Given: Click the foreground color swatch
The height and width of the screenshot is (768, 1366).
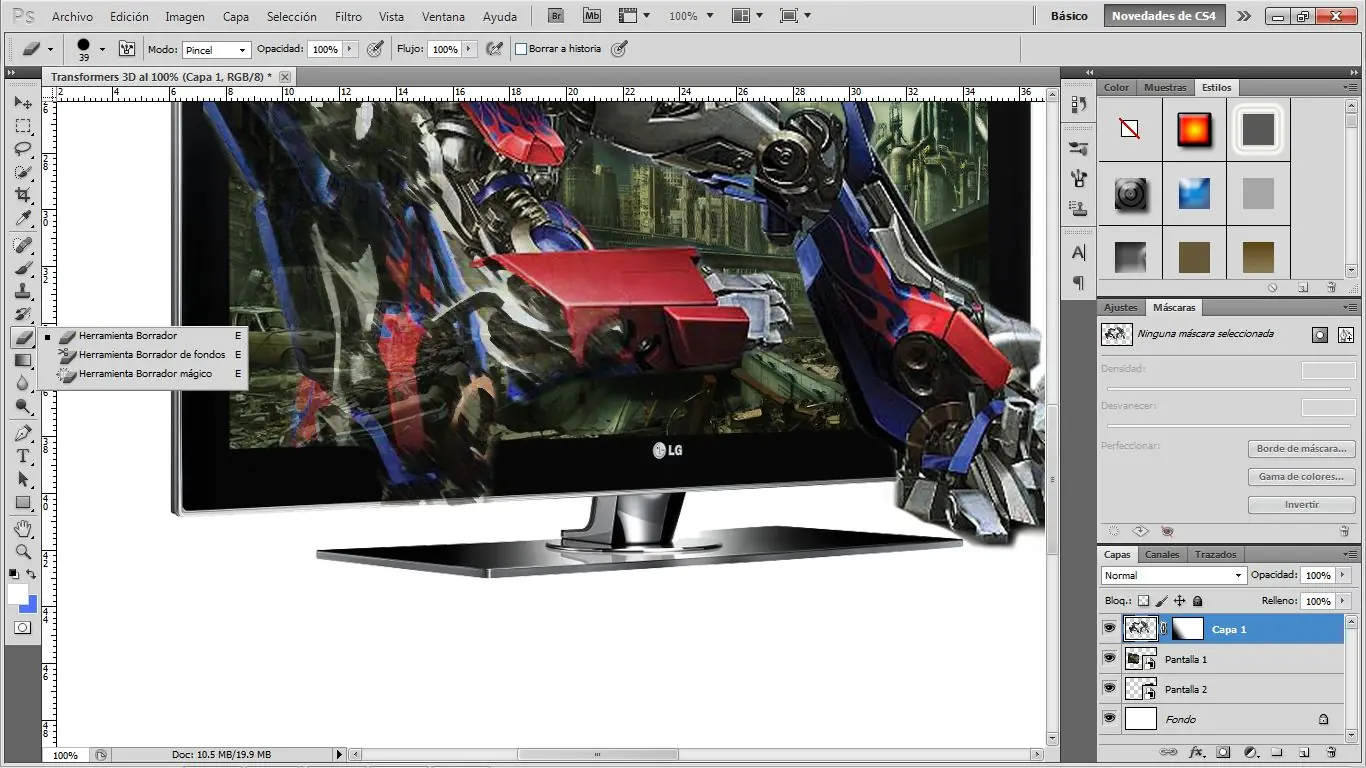Looking at the screenshot, I should click(18, 594).
